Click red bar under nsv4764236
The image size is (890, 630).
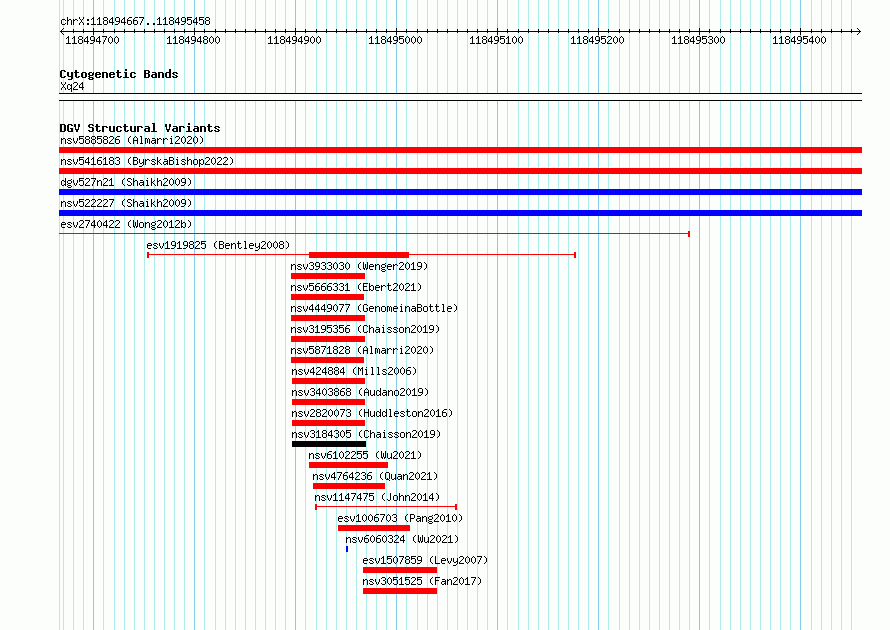tap(349, 486)
